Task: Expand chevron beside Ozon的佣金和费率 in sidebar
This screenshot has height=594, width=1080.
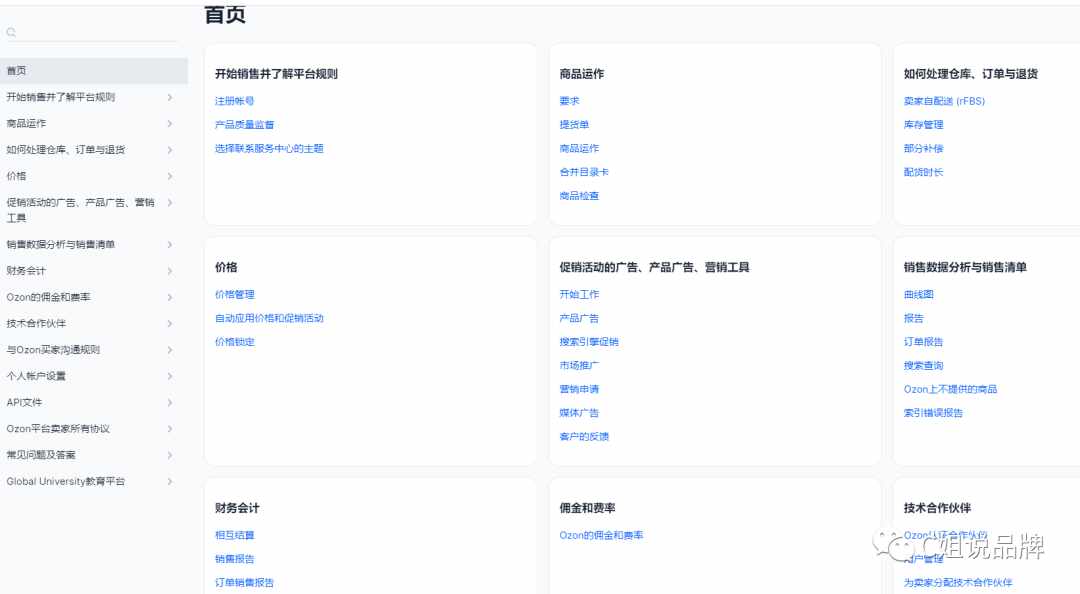Action: coord(169,297)
